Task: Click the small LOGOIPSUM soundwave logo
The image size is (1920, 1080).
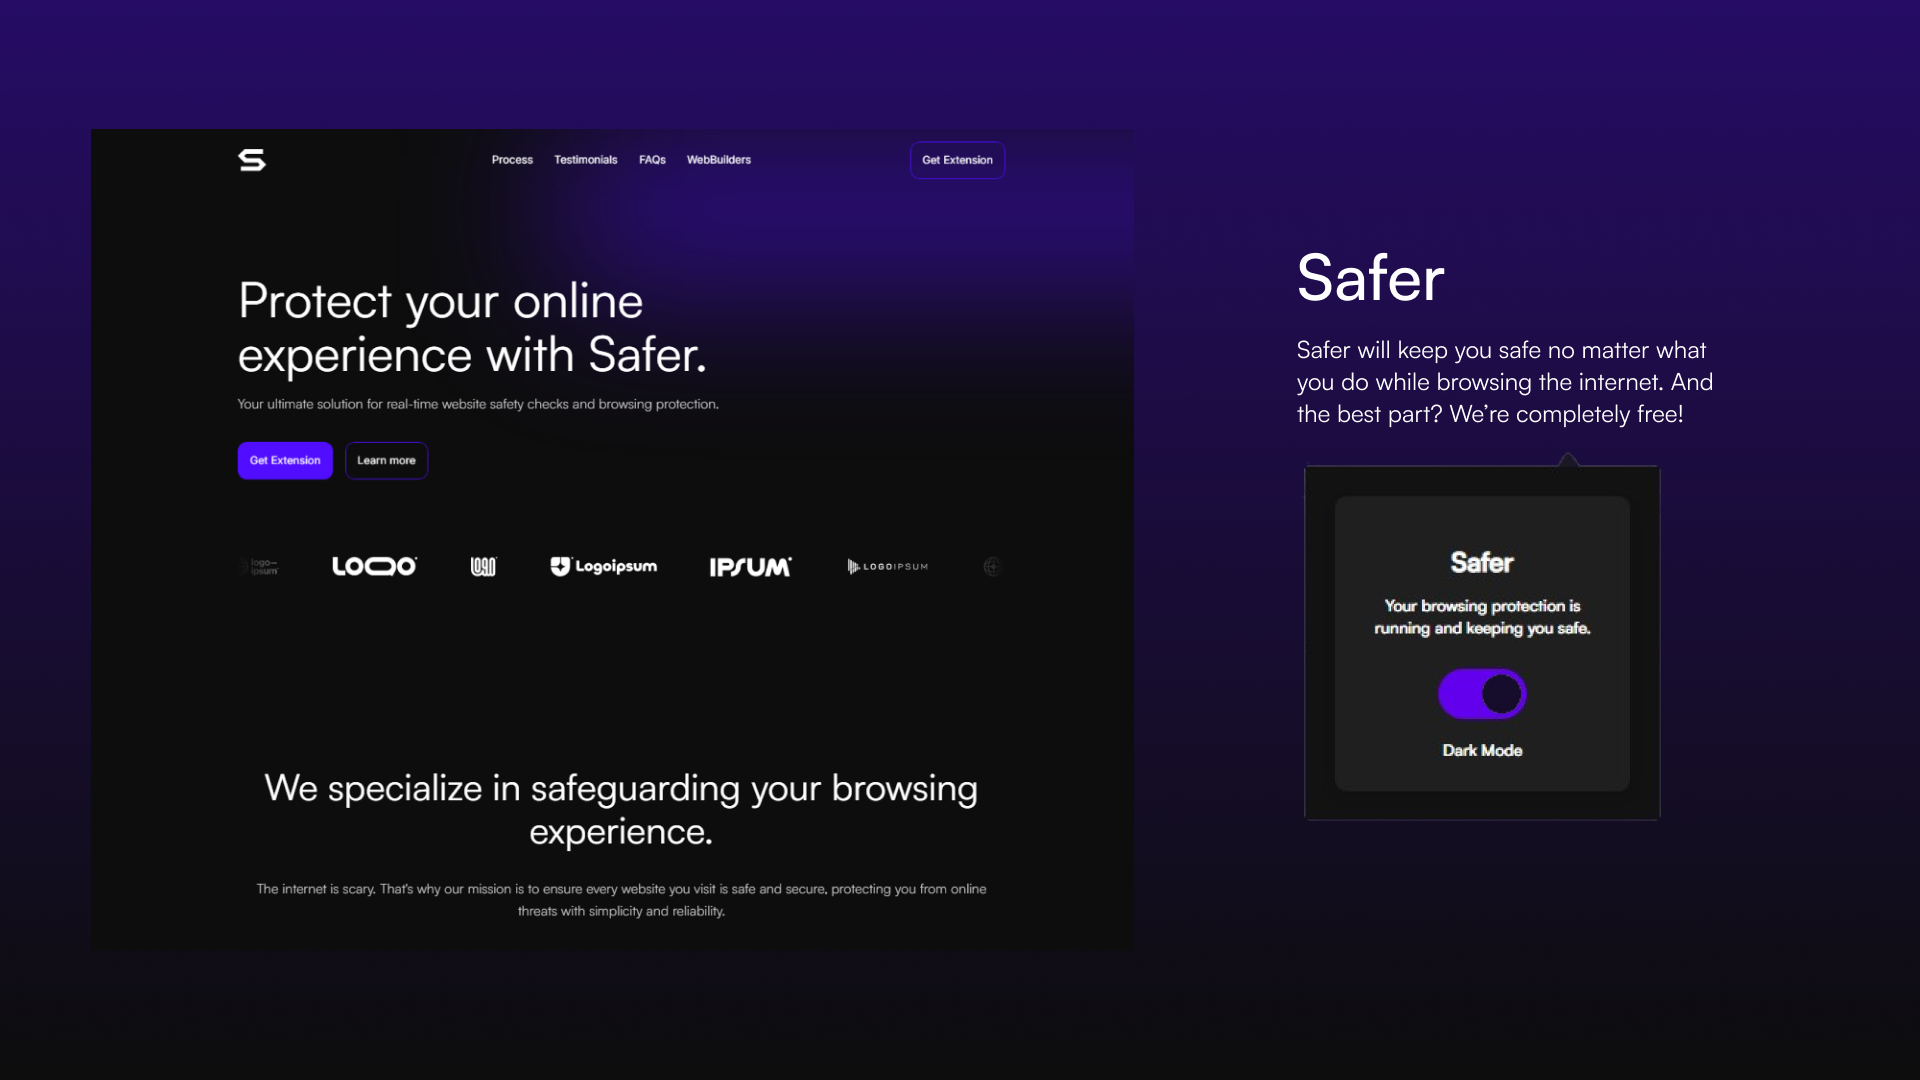Action: pyautogui.click(x=887, y=566)
